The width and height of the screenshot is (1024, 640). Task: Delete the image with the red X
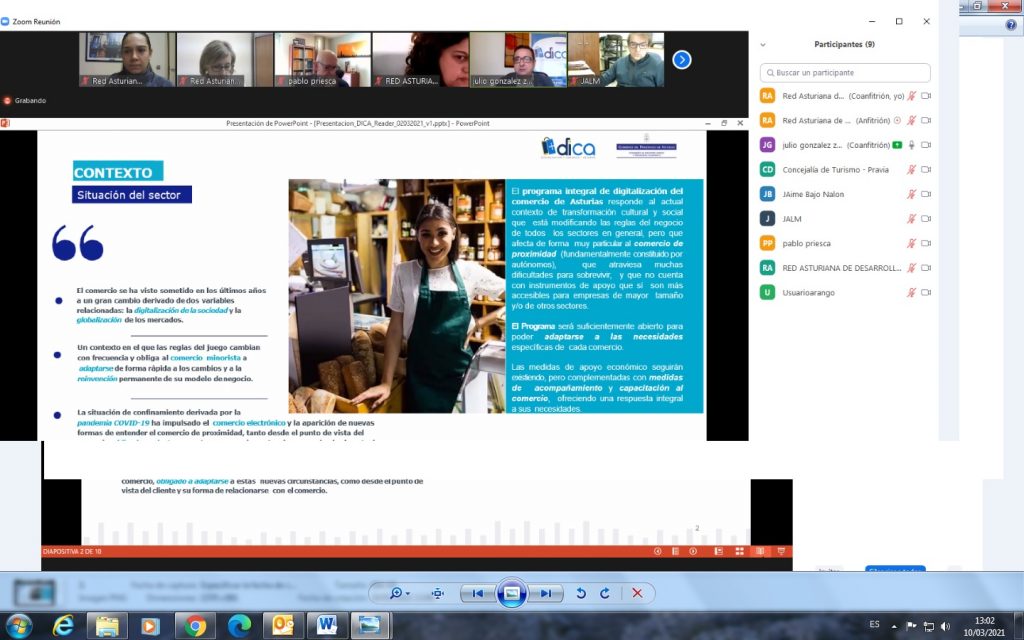click(637, 593)
